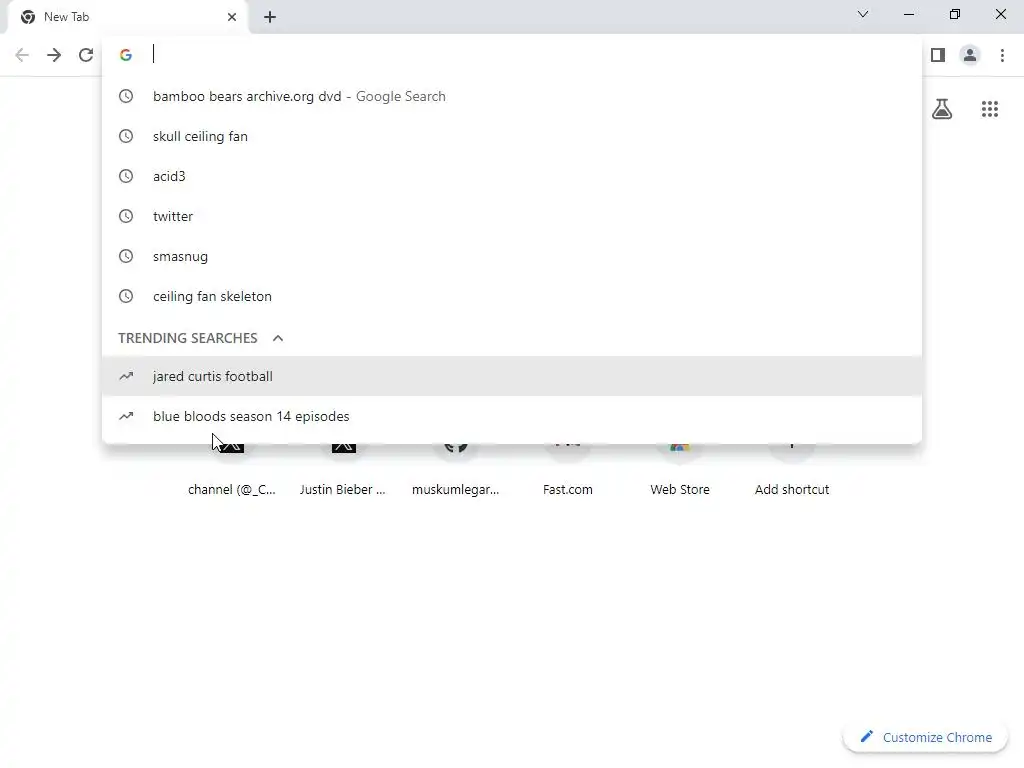Choose suggestion smasnug
Screen dimensions: 1024x768
tap(512, 257)
